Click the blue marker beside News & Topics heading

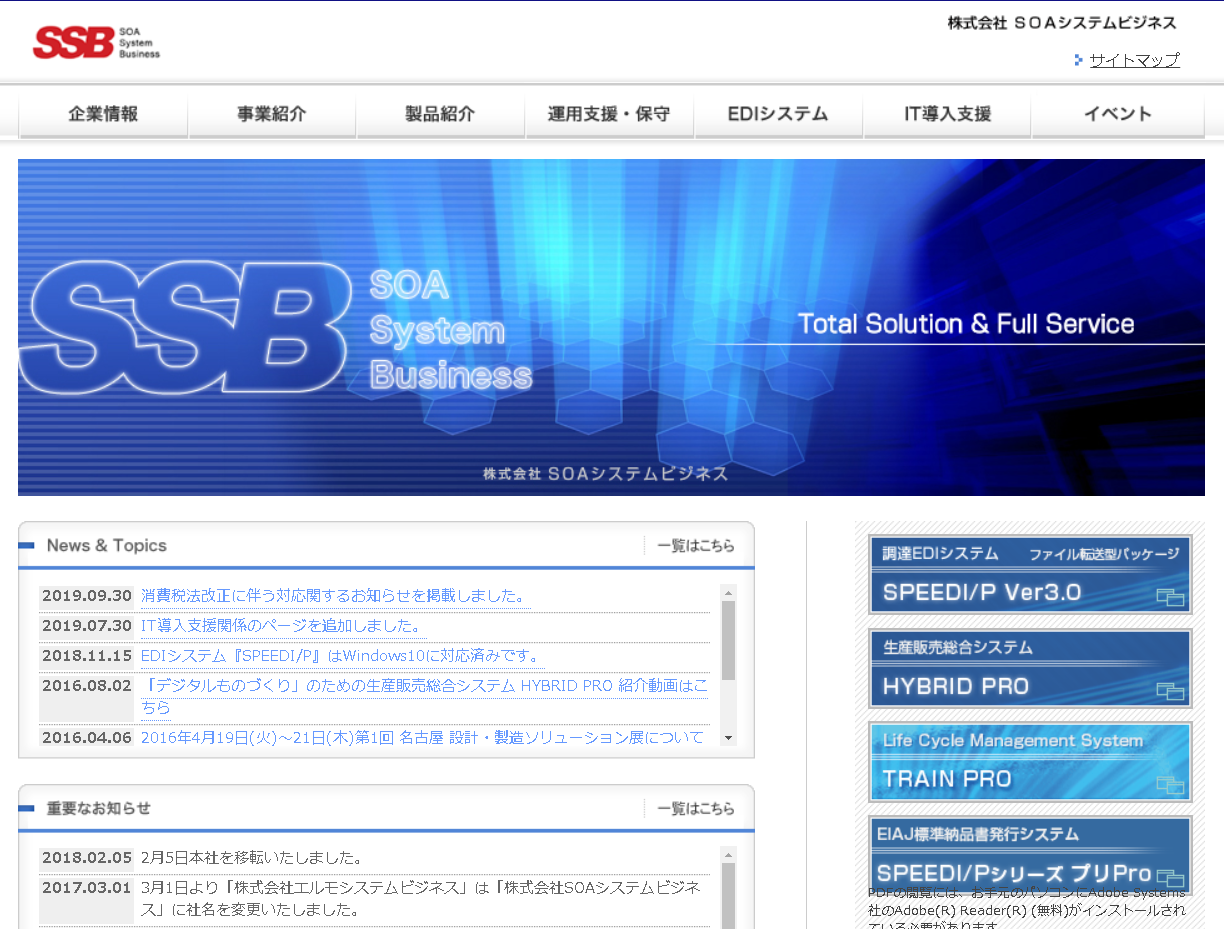(31, 544)
